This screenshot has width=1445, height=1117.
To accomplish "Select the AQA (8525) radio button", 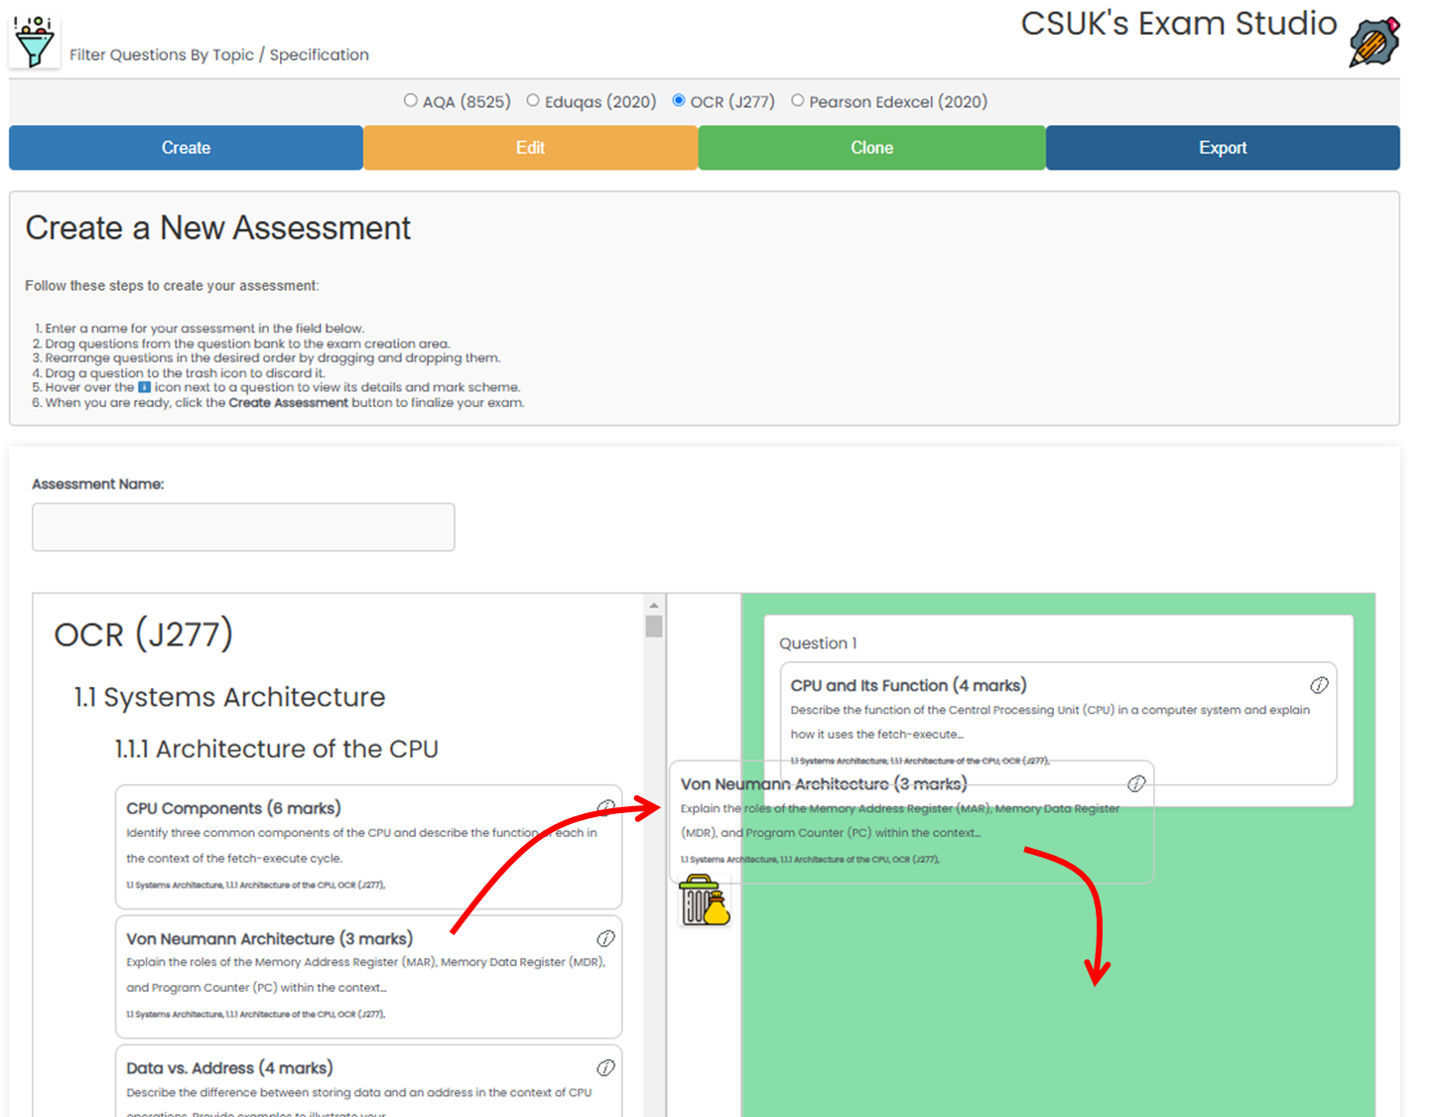I will point(411,101).
